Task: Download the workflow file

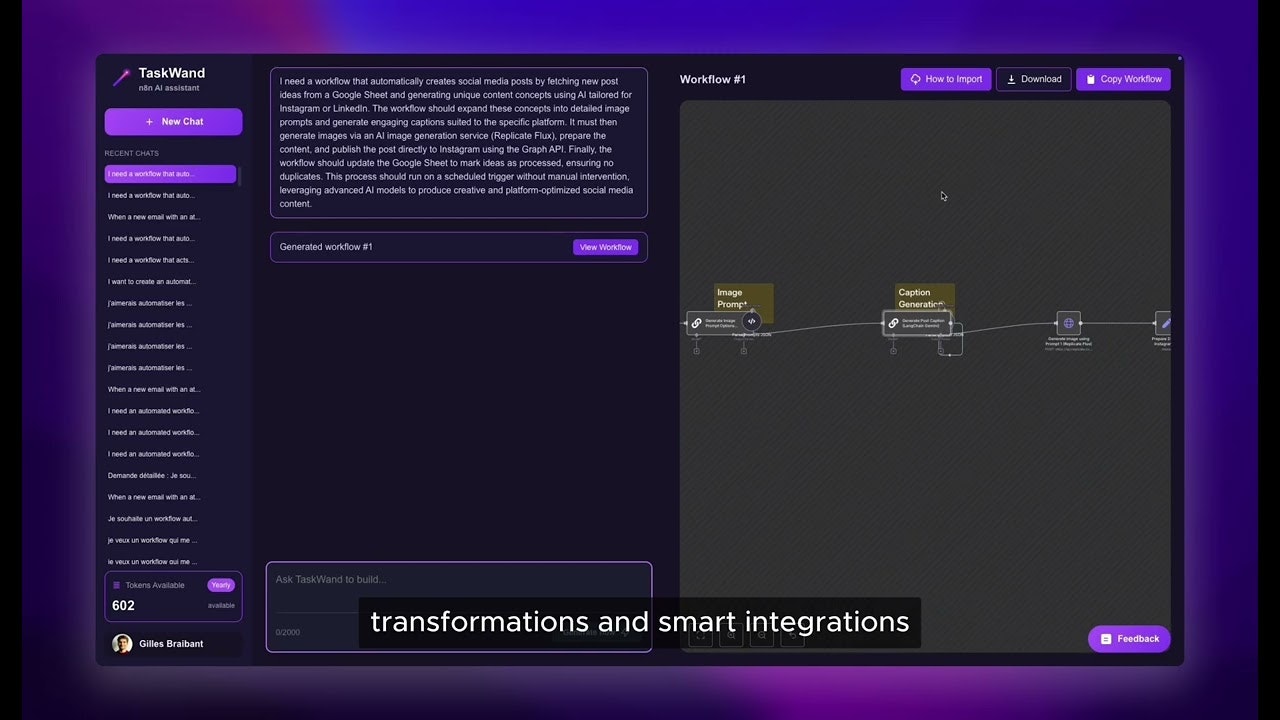Action: pos(1034,79)
